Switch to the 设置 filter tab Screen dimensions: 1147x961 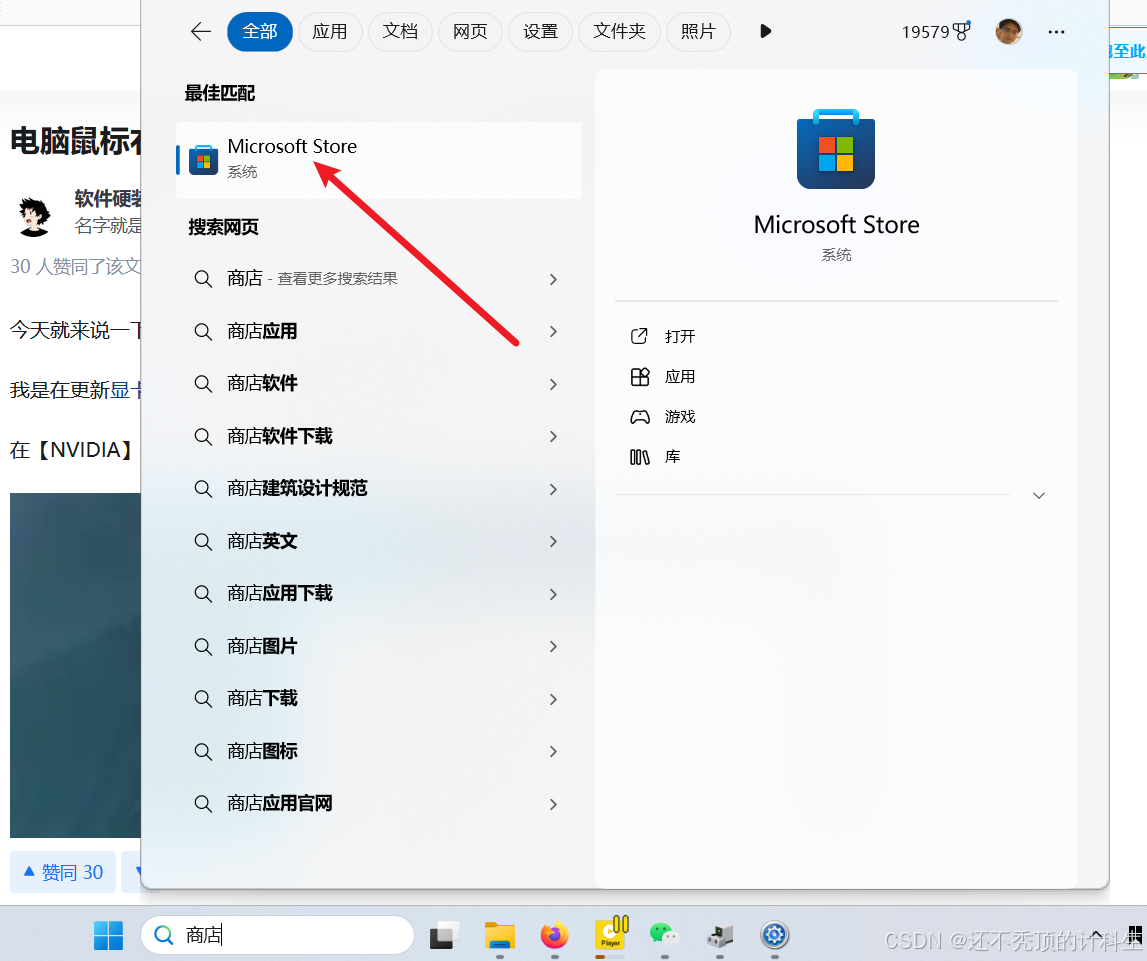(x=541, y=31)
